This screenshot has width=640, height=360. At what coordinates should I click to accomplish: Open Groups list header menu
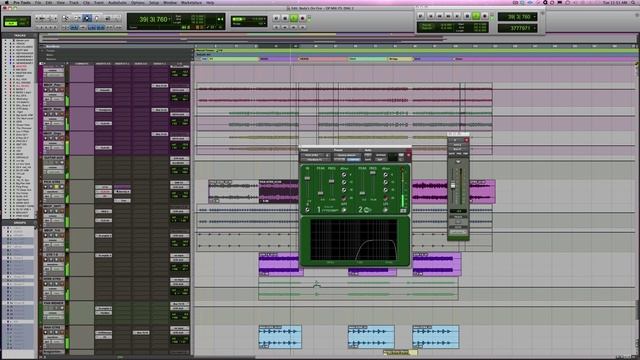[20, 223]
